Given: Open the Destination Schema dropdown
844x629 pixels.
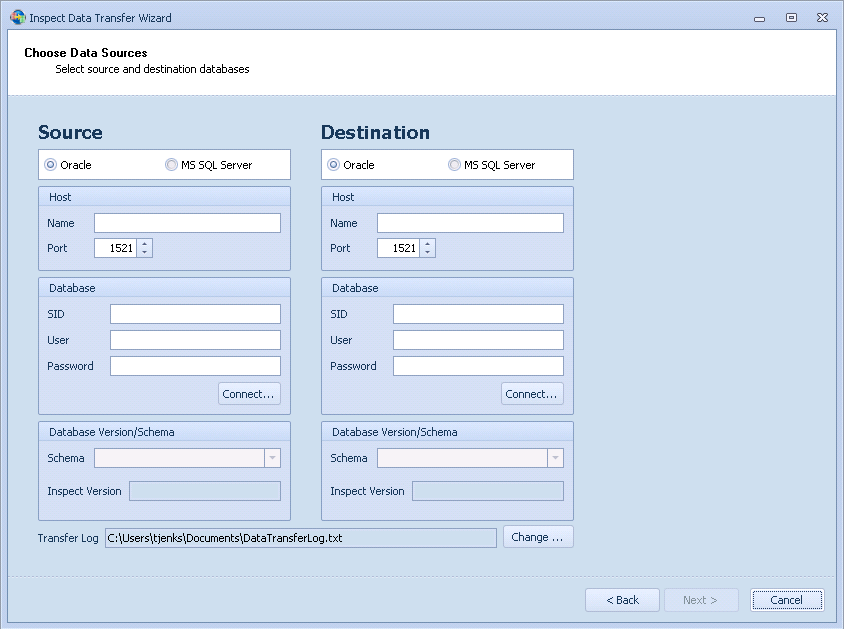Looking at the screenshot, I should point(555,458).
